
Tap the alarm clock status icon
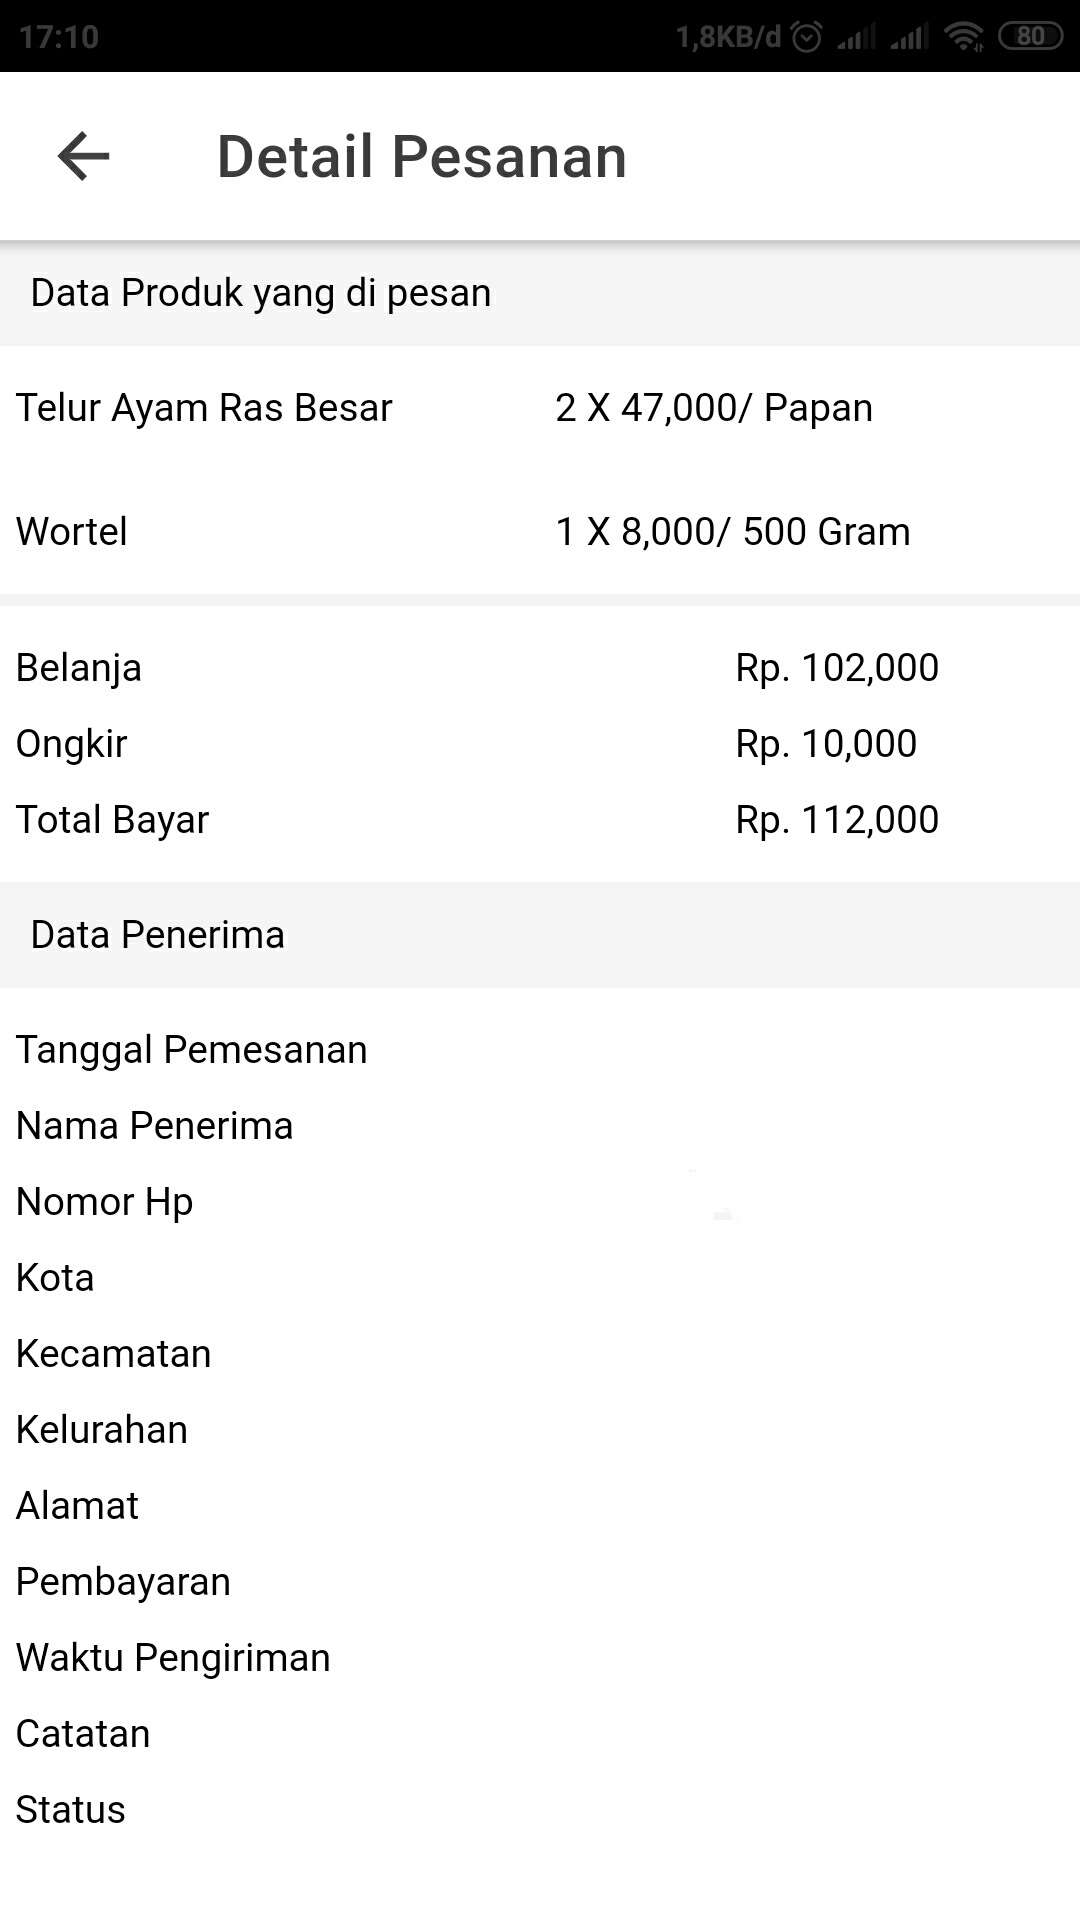pyautogui.click(x=806, y=37)
